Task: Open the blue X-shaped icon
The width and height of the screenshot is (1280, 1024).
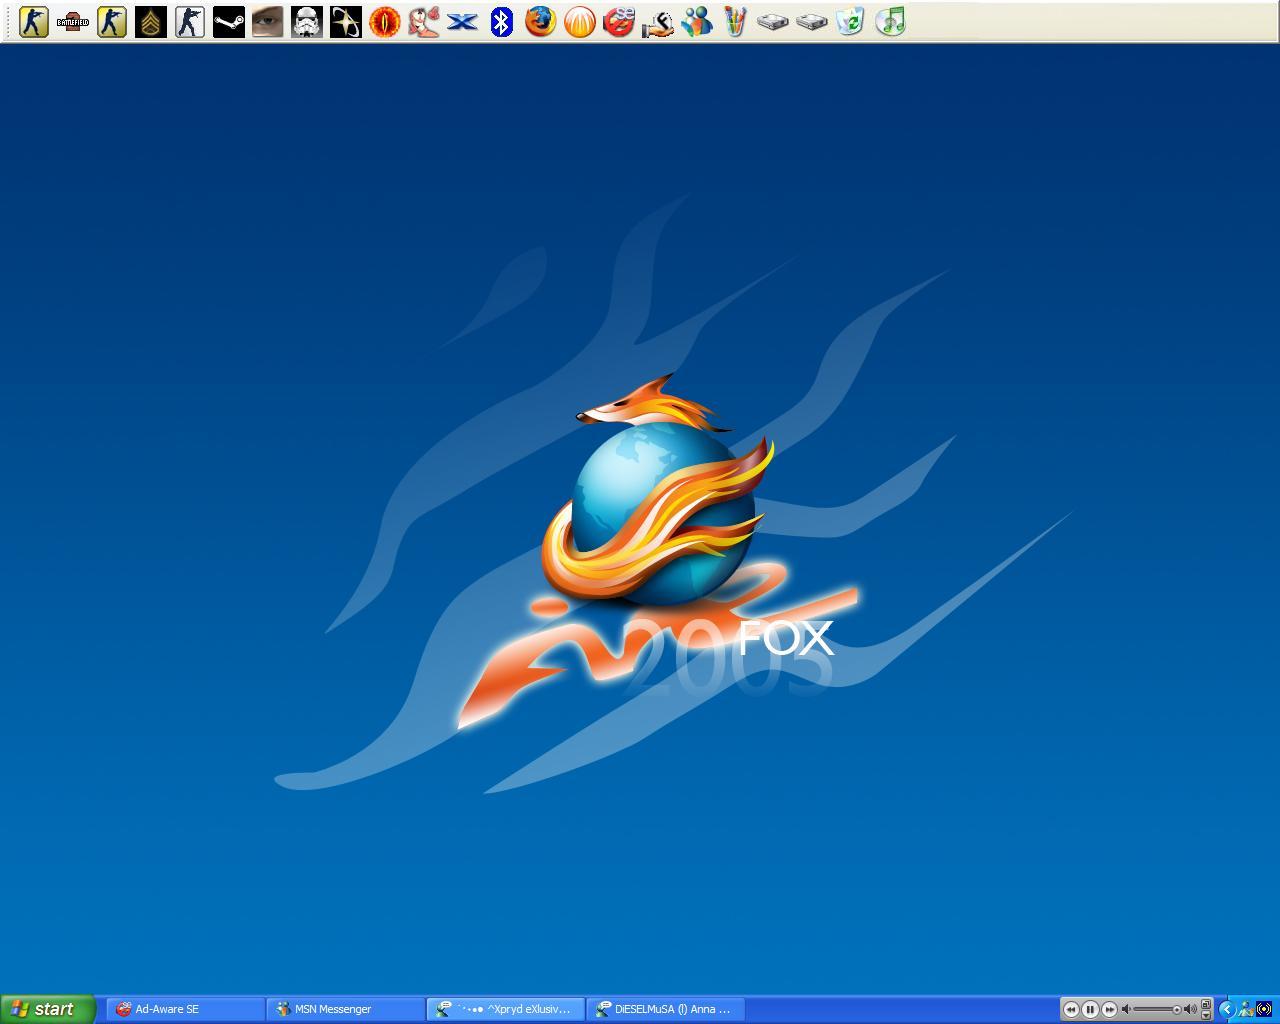Action: tap(462, 22)
